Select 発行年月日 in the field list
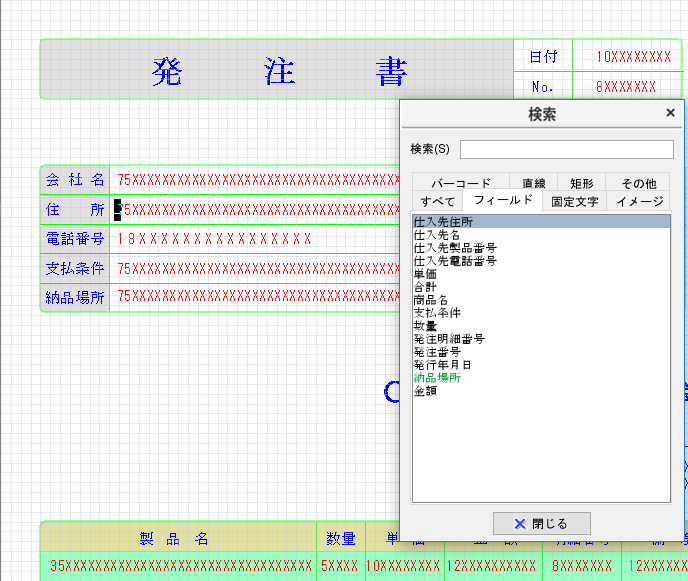This screenshot has width=688, height=581. (541, 365)
